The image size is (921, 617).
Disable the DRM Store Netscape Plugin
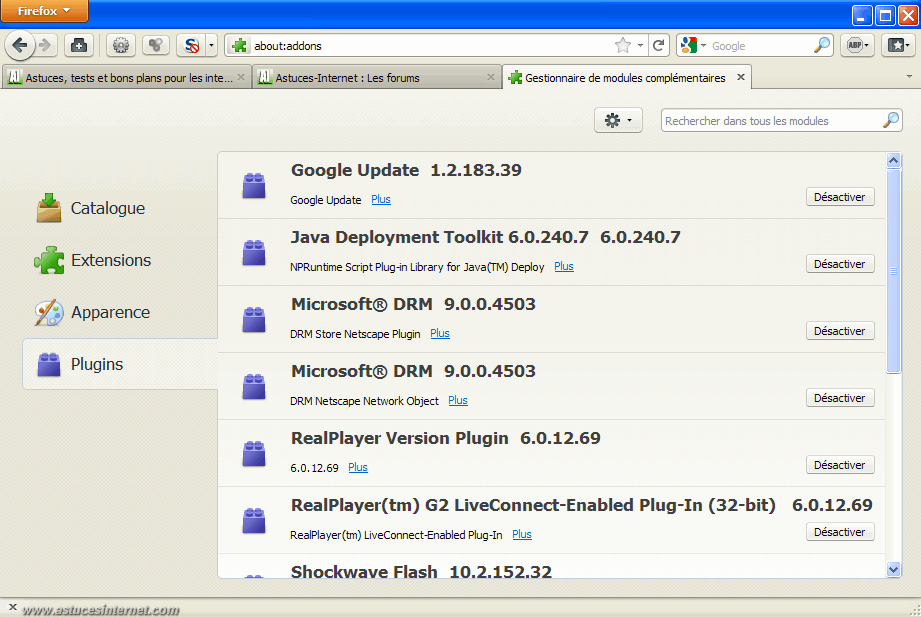[x=840, y=331]
